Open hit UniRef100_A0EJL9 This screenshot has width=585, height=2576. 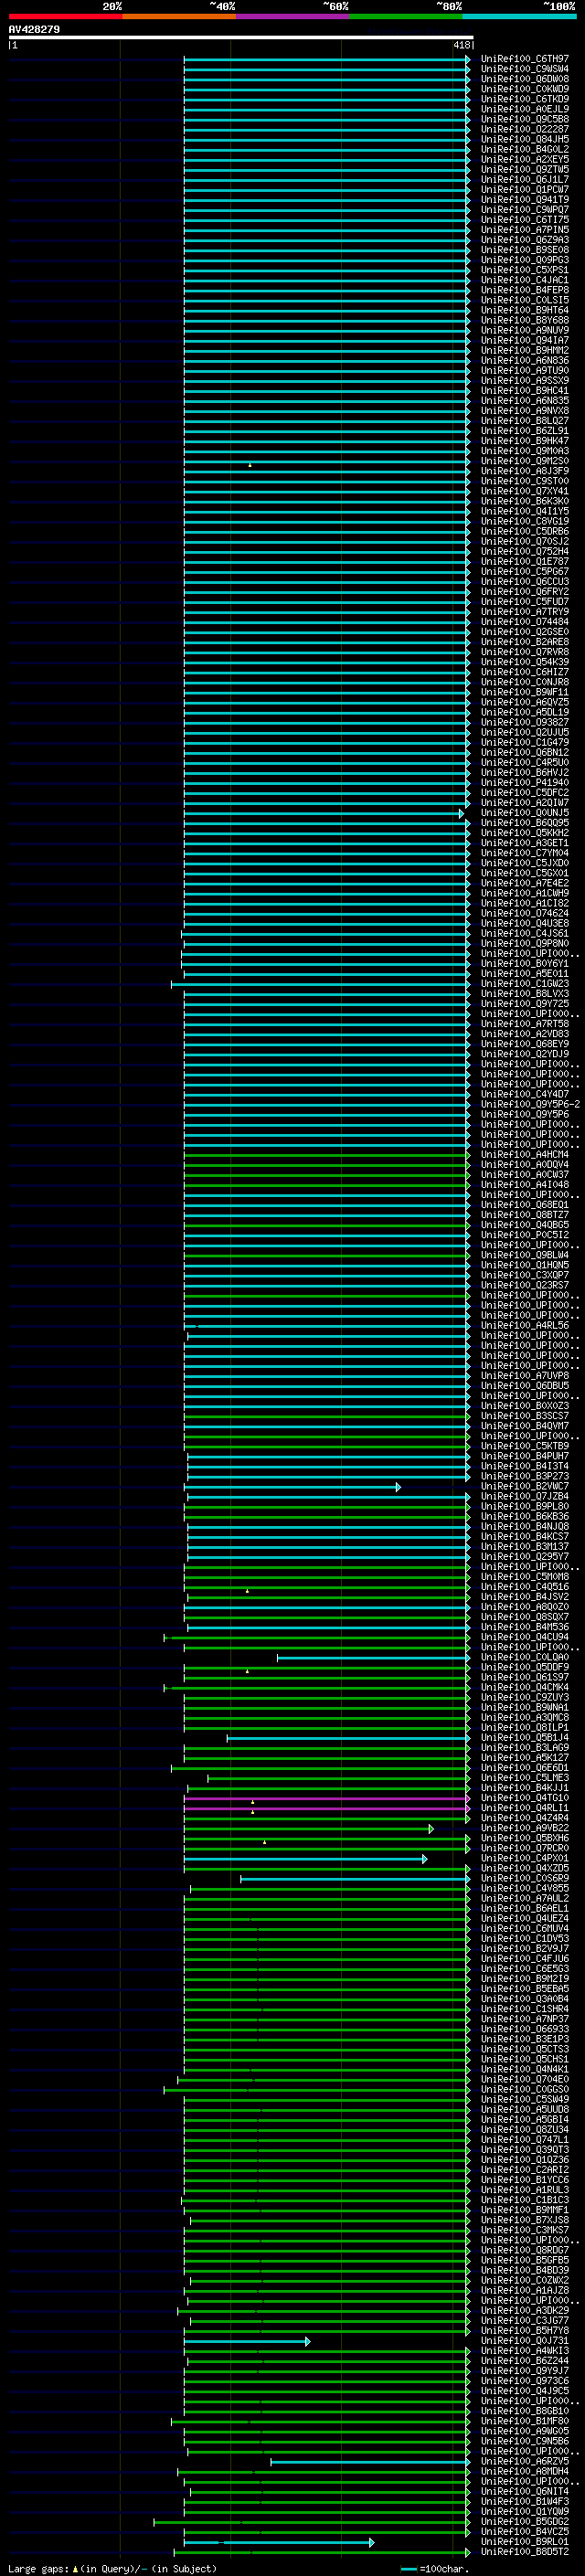(524, 109)
